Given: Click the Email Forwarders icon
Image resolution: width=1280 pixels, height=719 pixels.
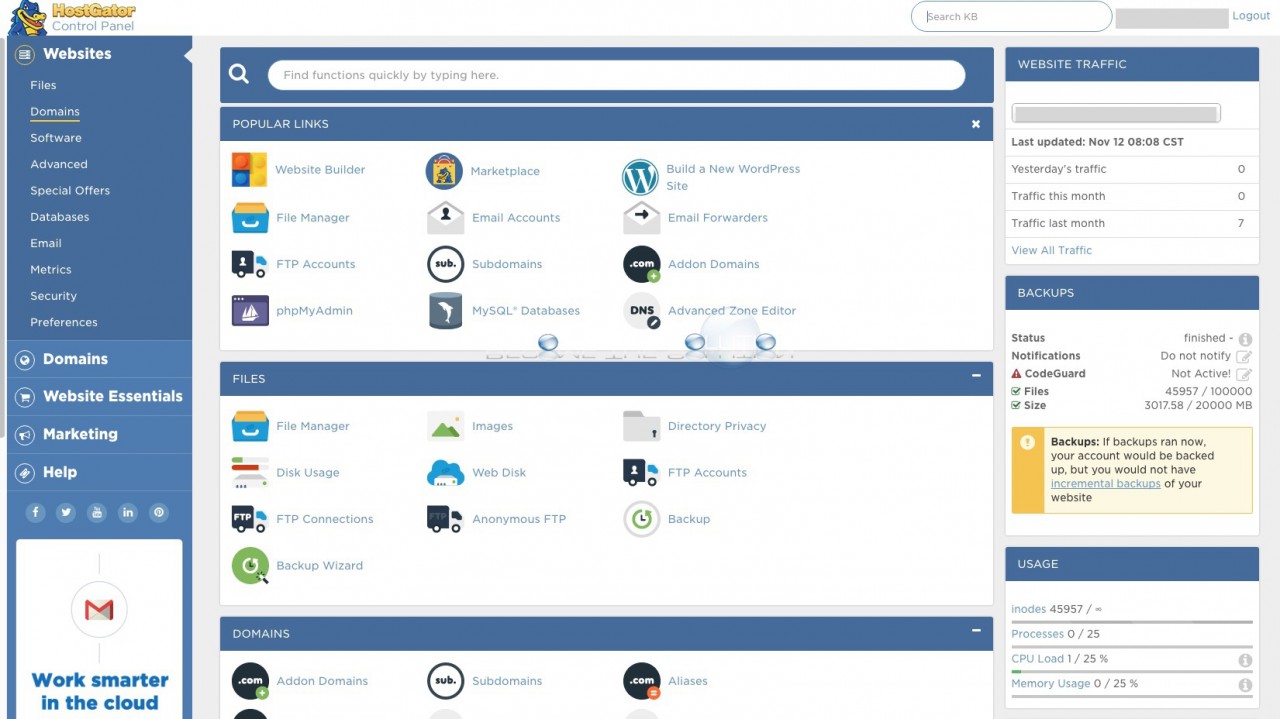Looking at the screenshot, I should [641, 217].
